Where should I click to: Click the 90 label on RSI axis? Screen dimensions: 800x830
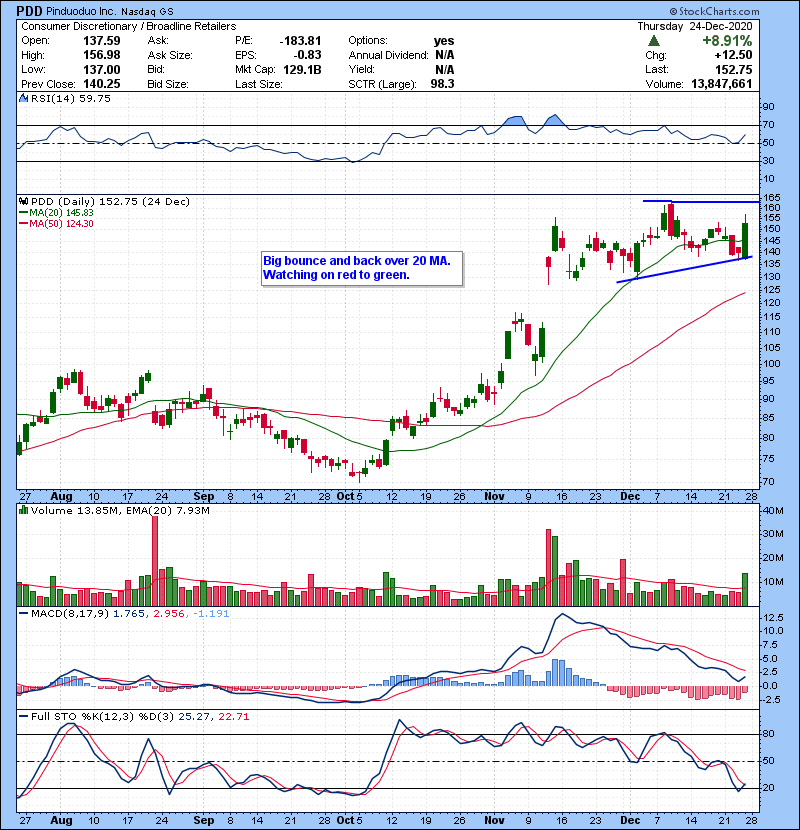[768, 106]
